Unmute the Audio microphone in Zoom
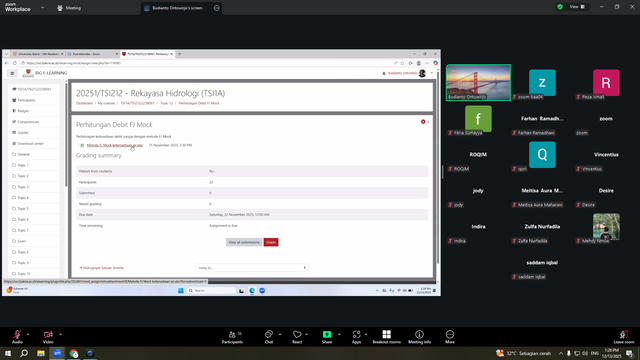This screenshot has height=360, width=640. (17, 337)
